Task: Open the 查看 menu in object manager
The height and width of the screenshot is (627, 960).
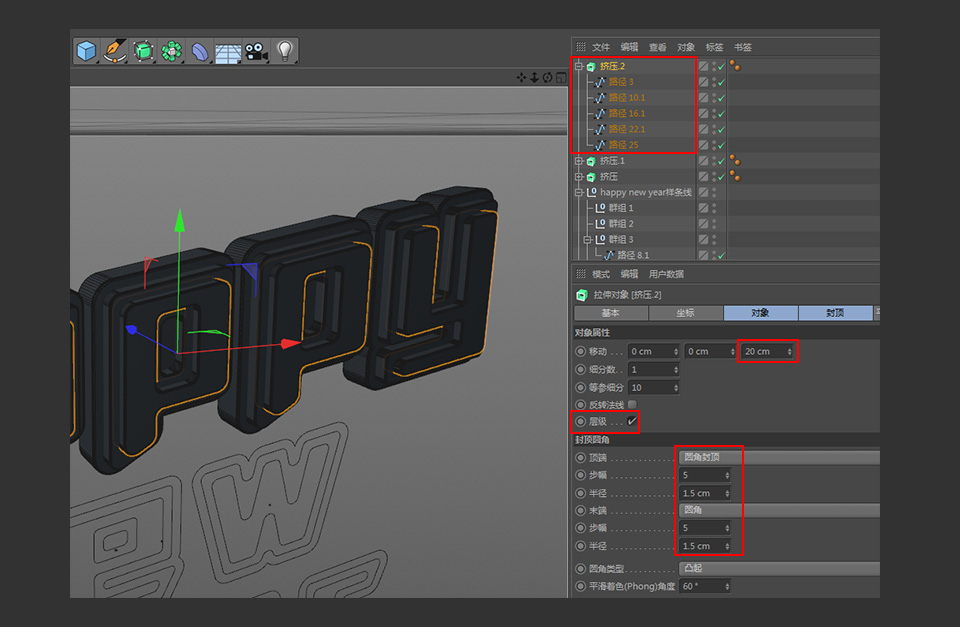Action: pos(658,47)
